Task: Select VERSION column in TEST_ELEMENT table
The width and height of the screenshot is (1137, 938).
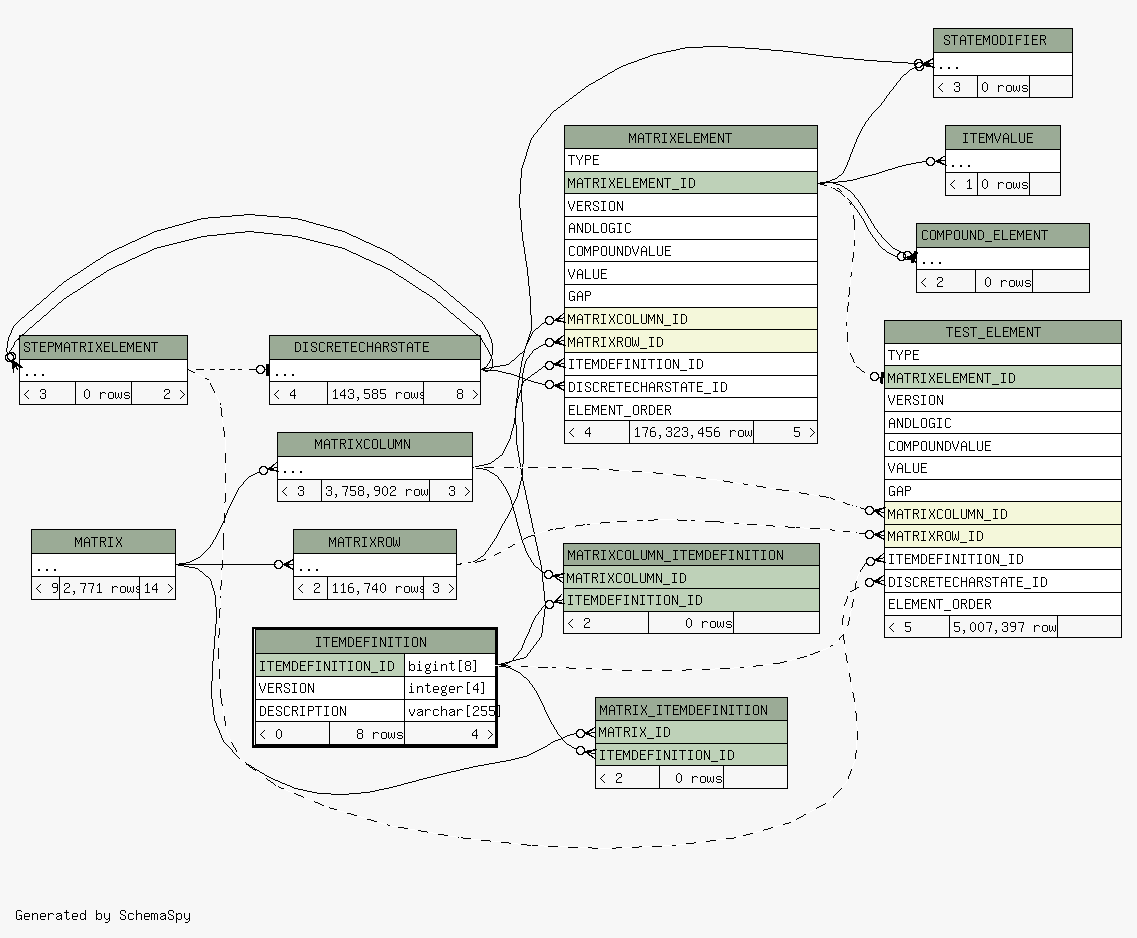Action: (x=1003, y=400)
